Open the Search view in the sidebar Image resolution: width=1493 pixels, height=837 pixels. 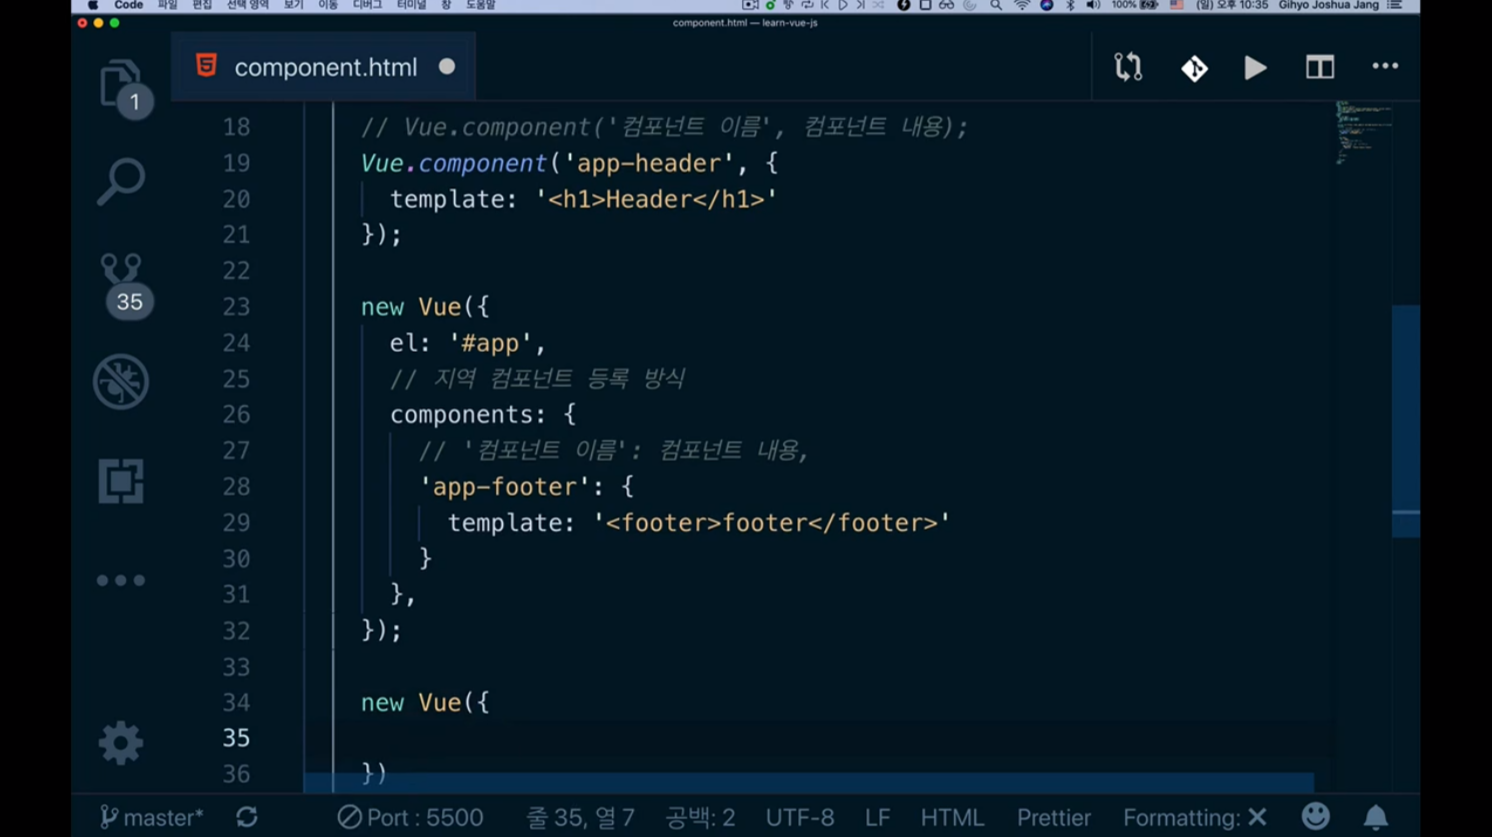point(121,182)
